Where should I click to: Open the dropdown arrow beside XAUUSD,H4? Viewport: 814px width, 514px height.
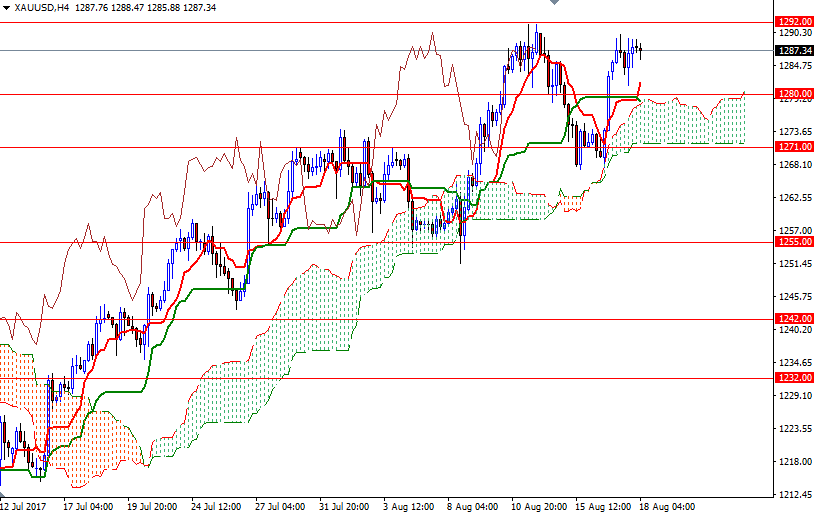click(7, 7)
